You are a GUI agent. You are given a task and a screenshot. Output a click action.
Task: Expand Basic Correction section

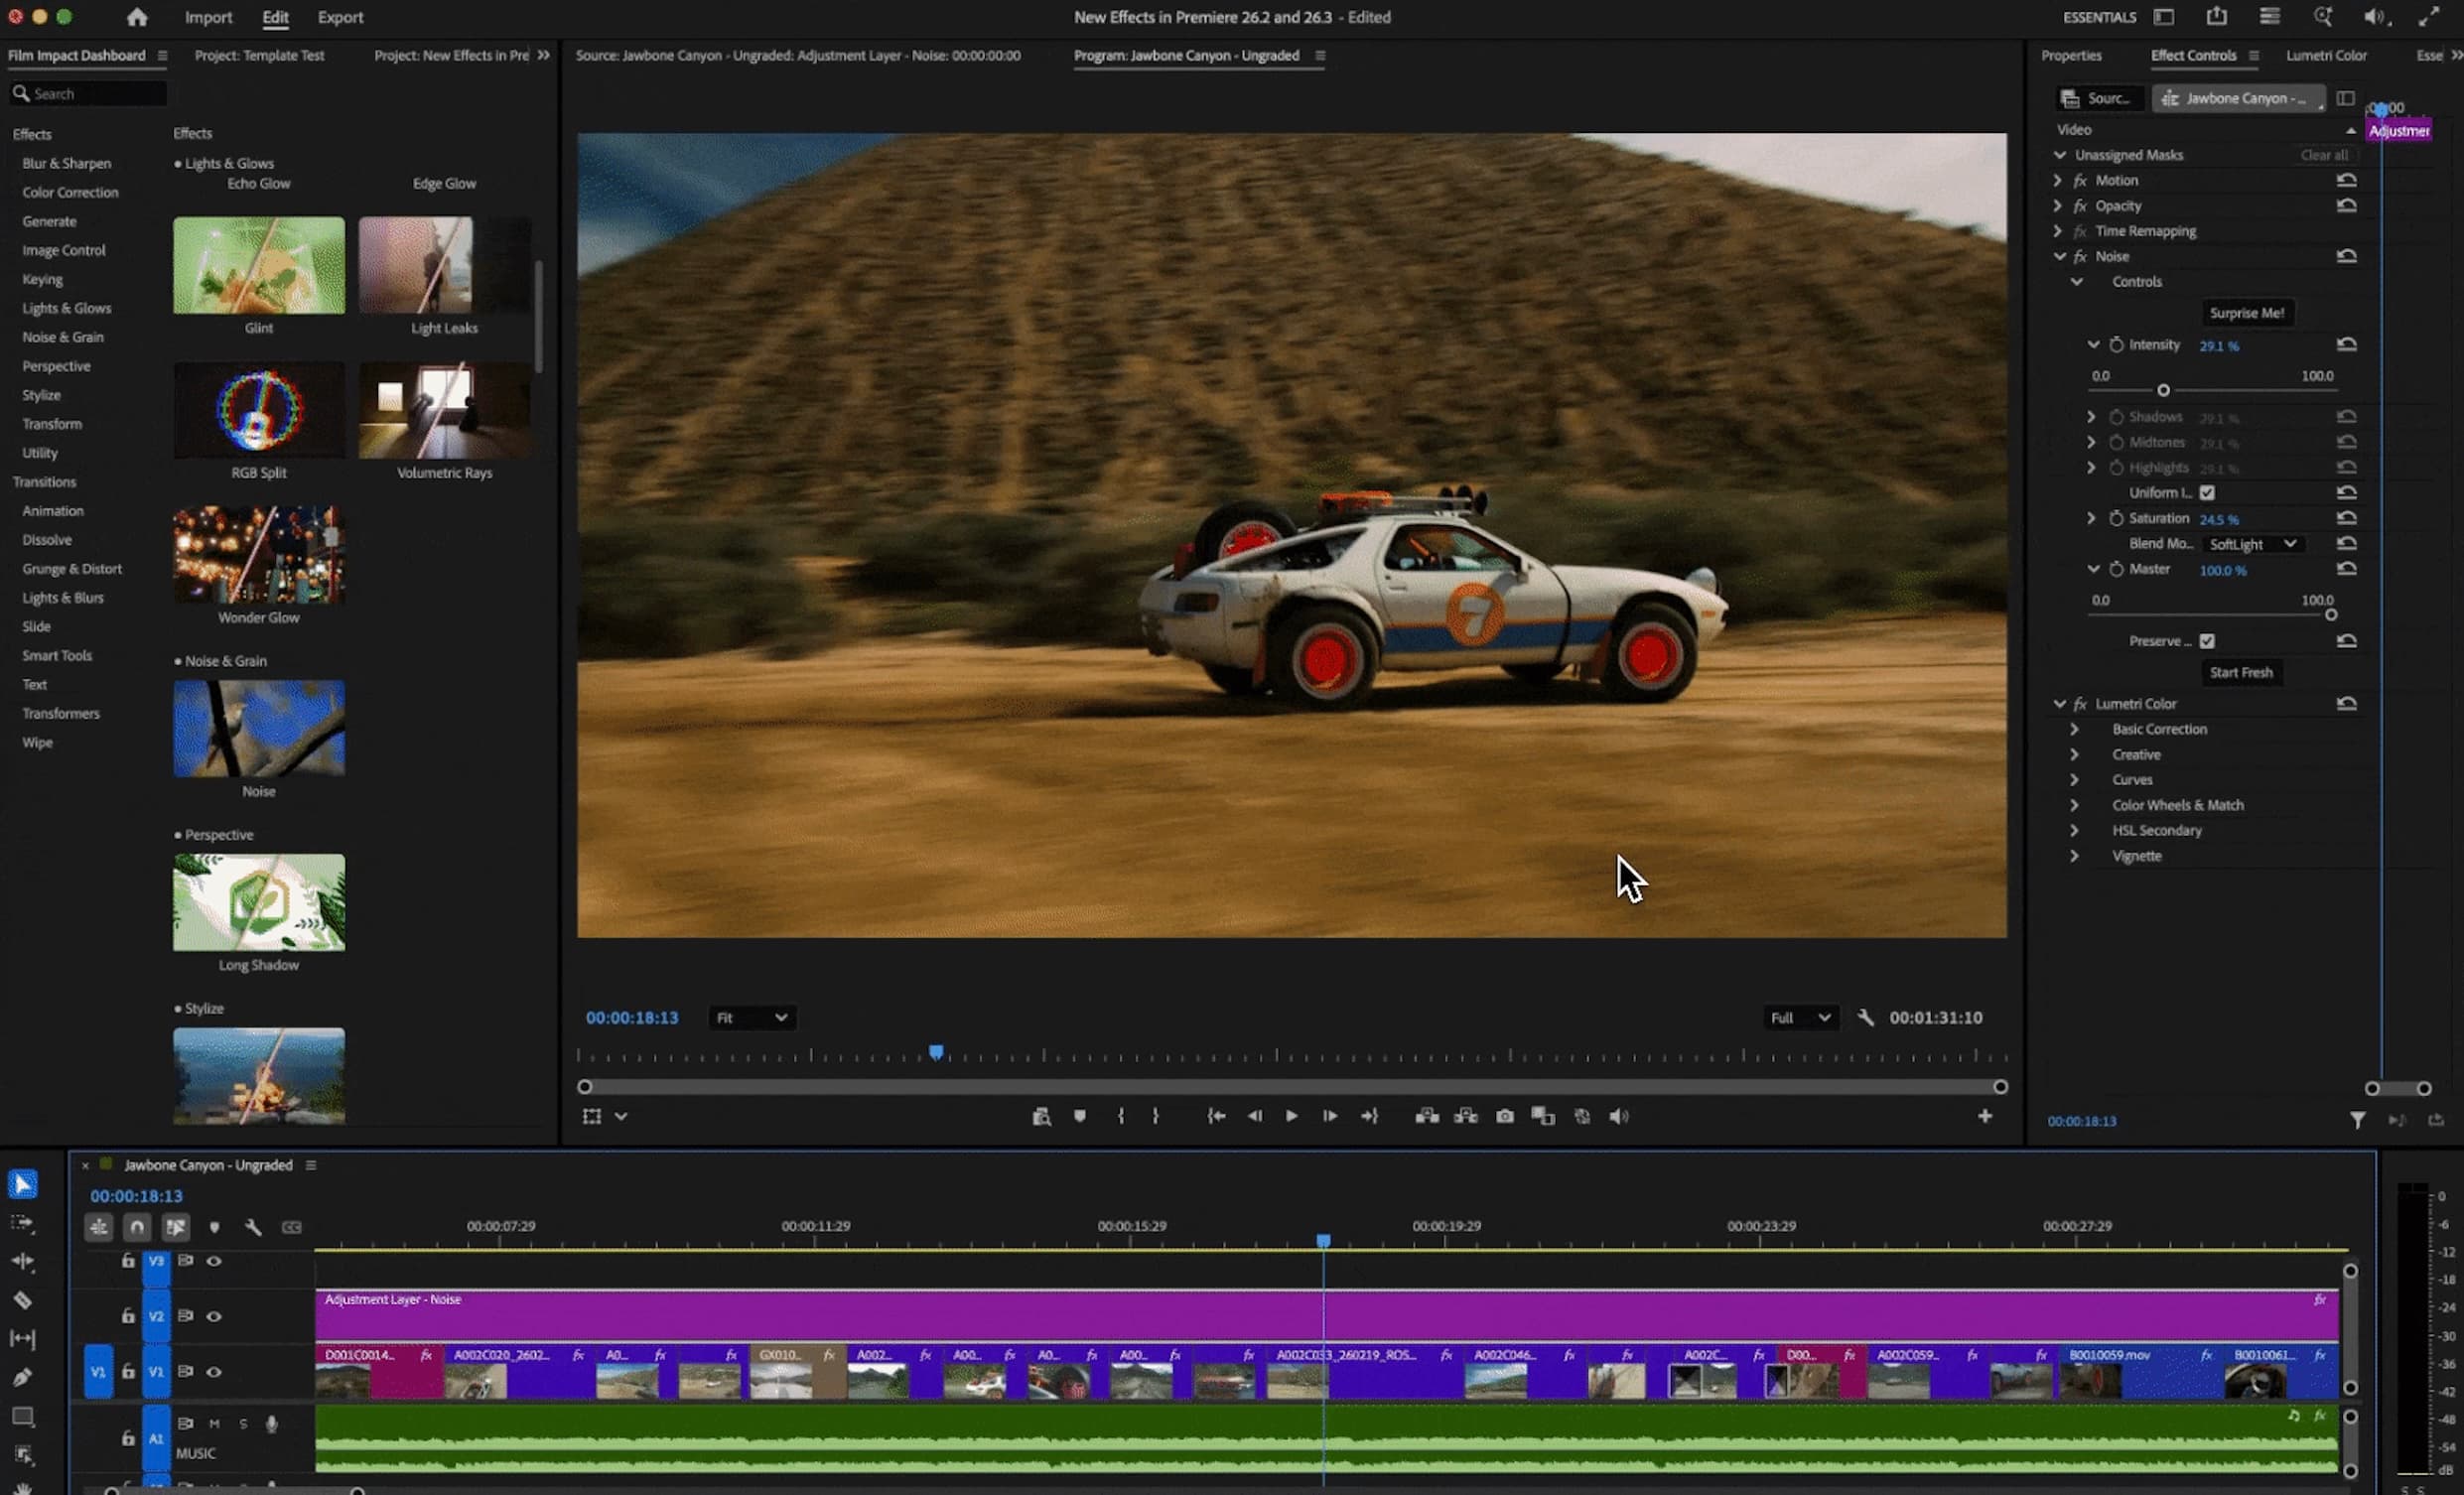point(2074,729)
